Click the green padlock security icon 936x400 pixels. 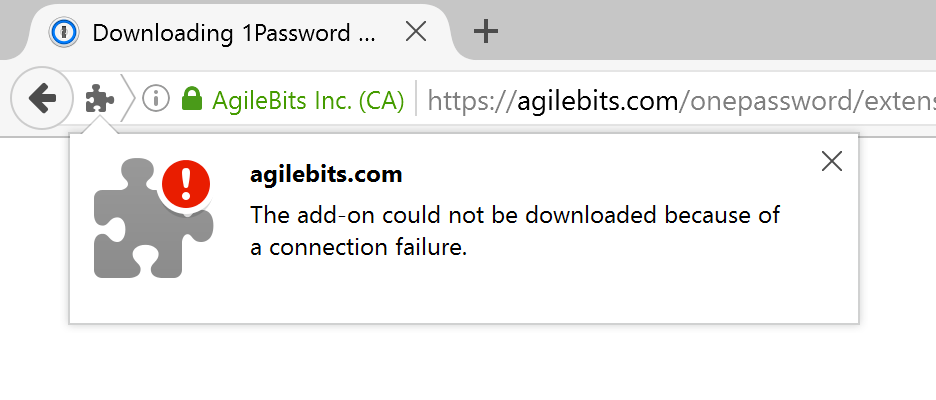click(x=192, y=99)
